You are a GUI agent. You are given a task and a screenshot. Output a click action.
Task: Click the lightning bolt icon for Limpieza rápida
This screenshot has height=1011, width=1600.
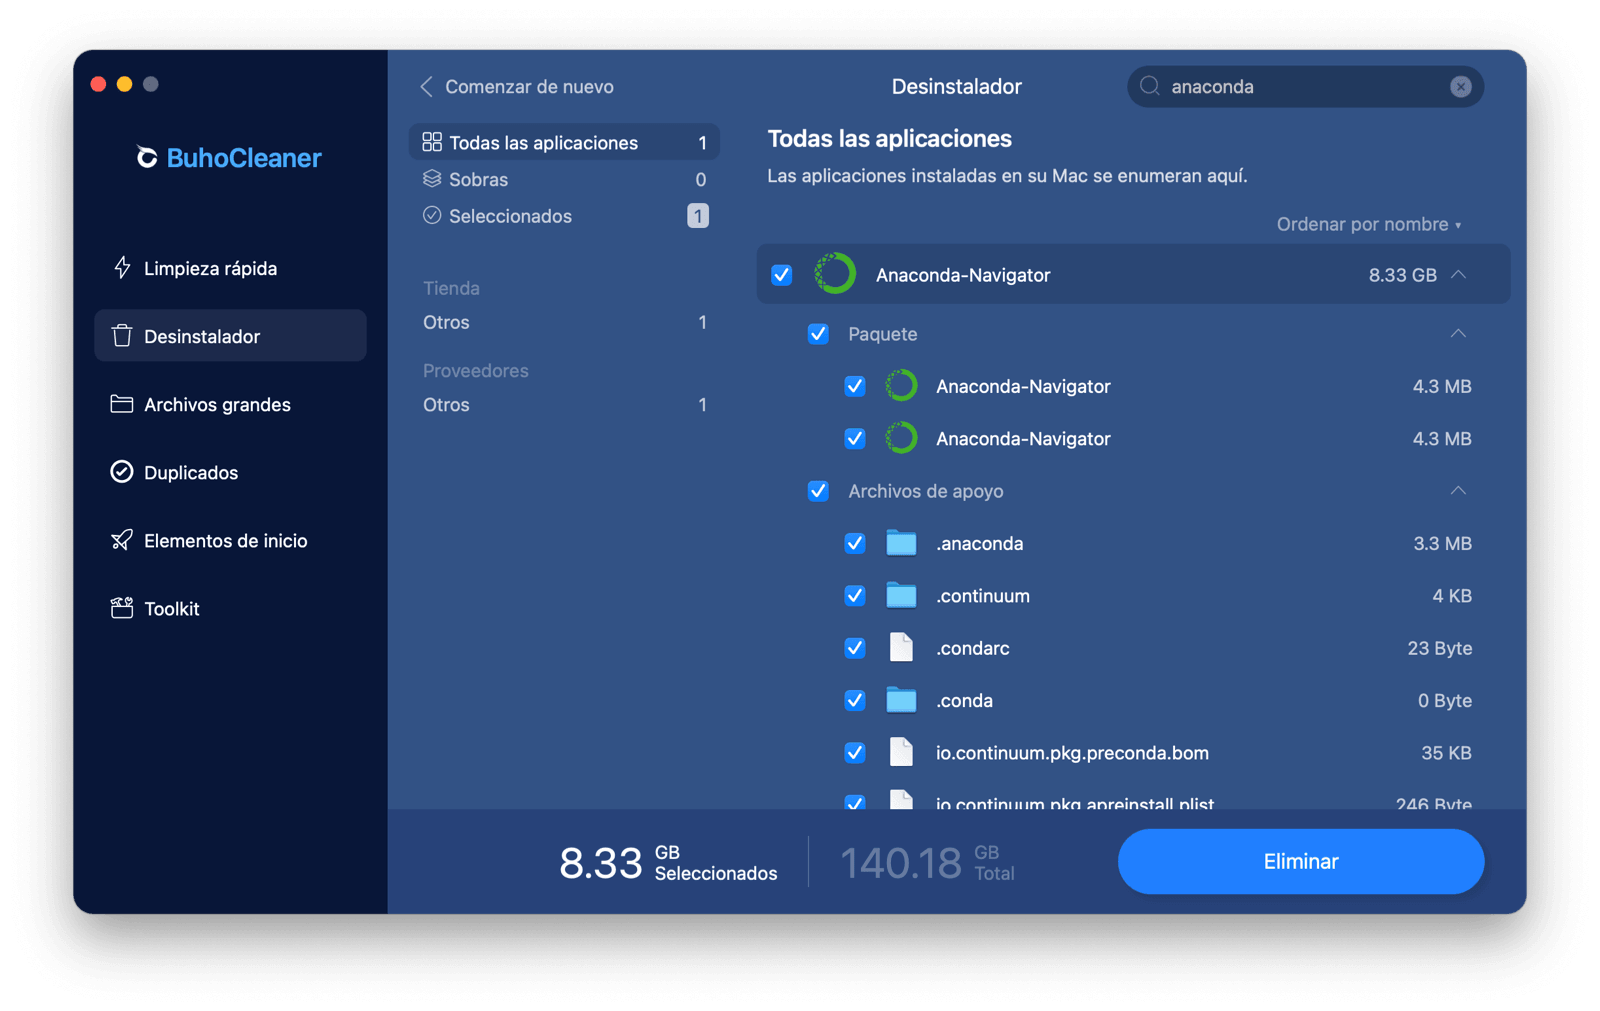pyautogui.click(x=122, y=268)
